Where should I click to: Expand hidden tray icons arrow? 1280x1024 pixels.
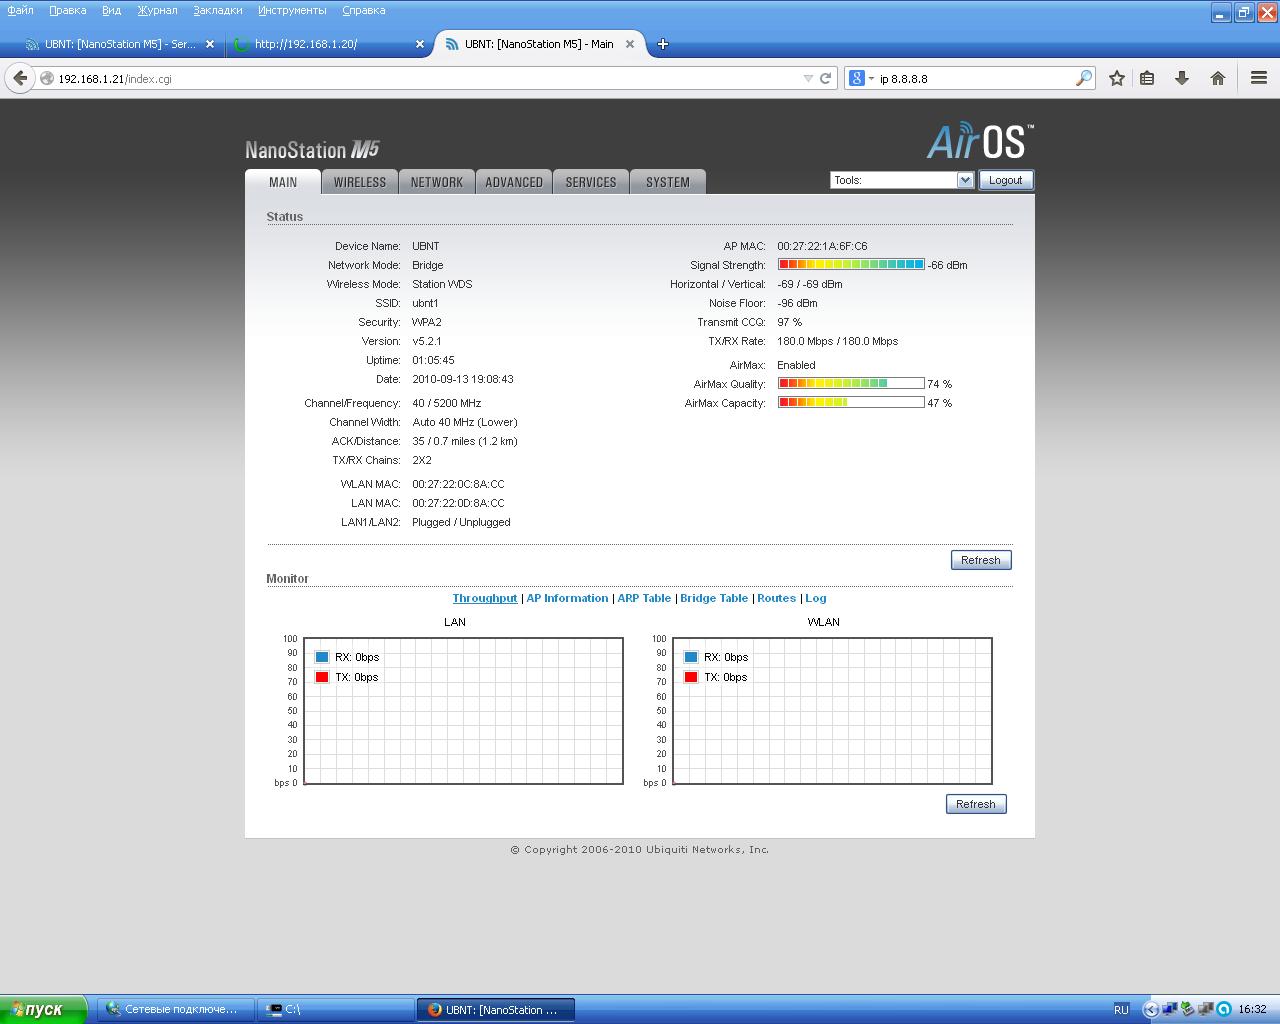click(x=1149, y=1009)
